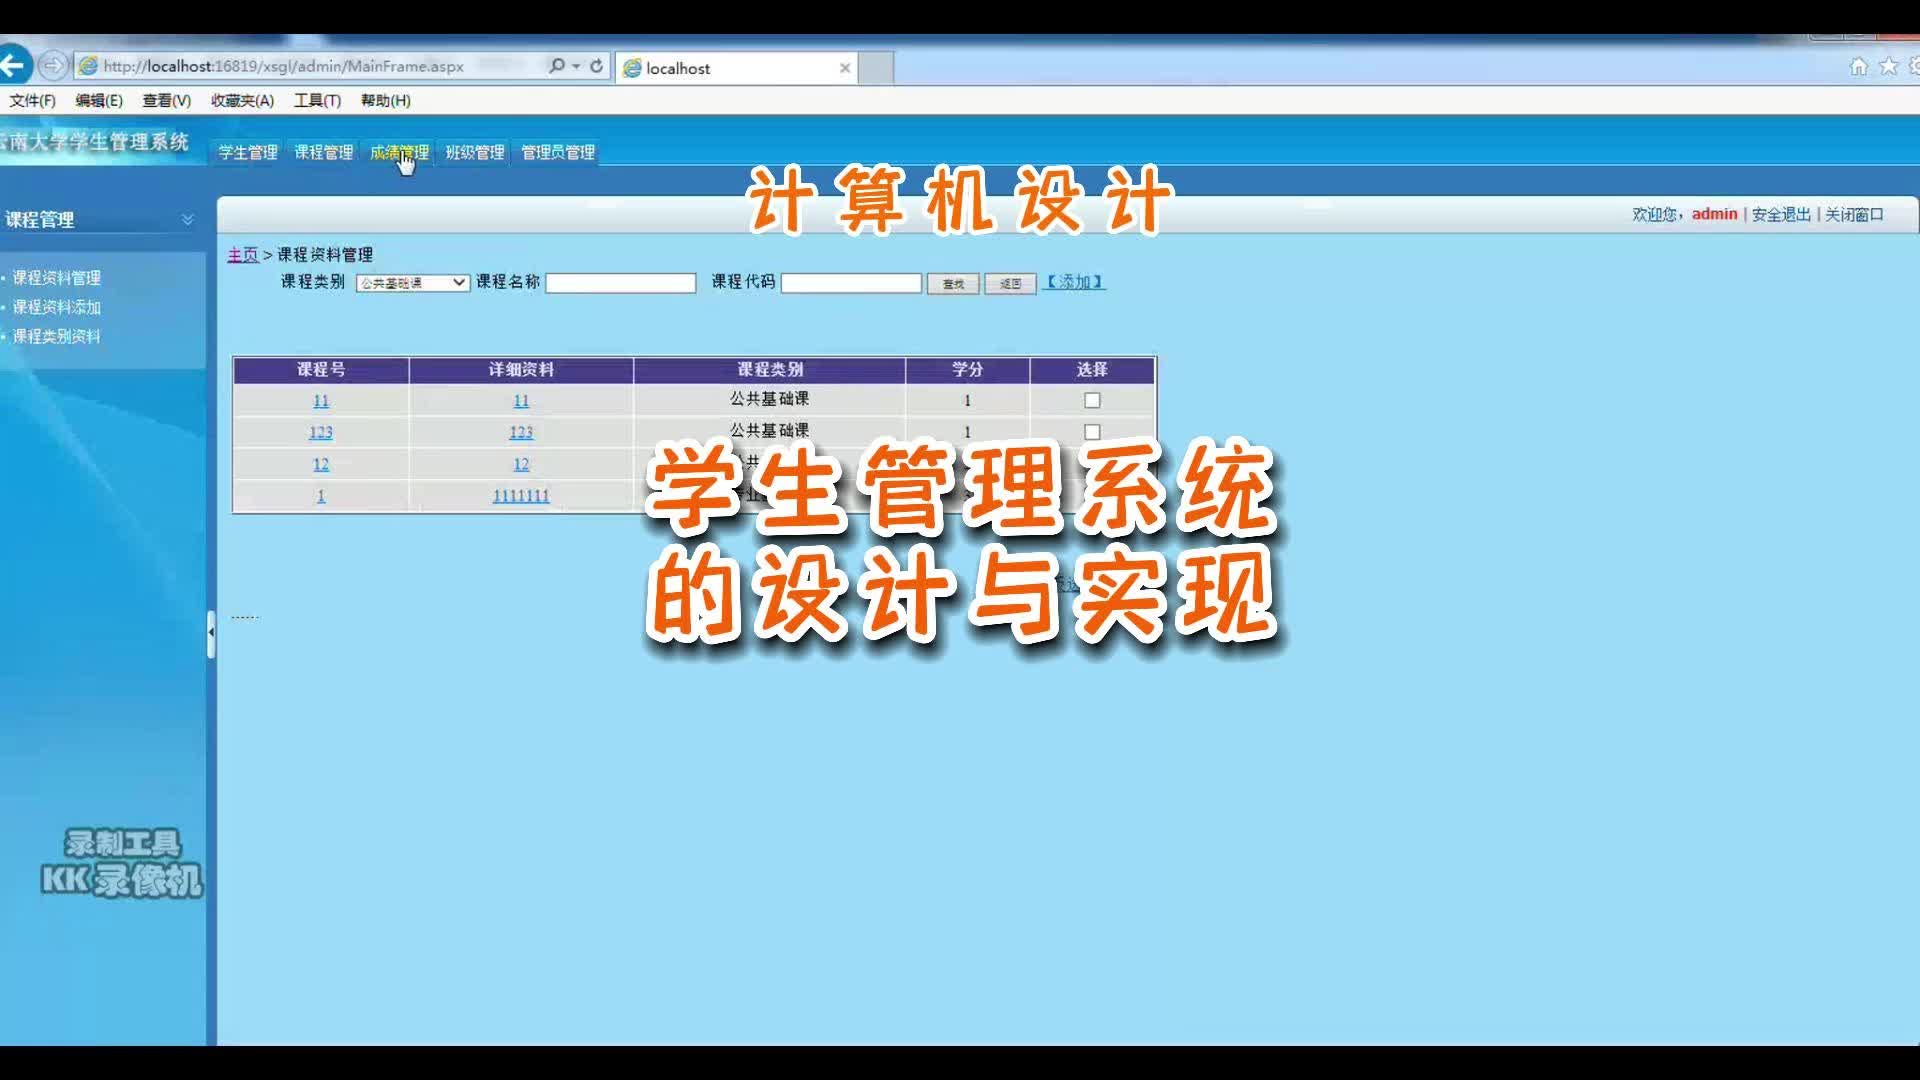This screenshot has height=1080, width=1920.
Task: Click the 课程名称 input field
Action: 620,283
